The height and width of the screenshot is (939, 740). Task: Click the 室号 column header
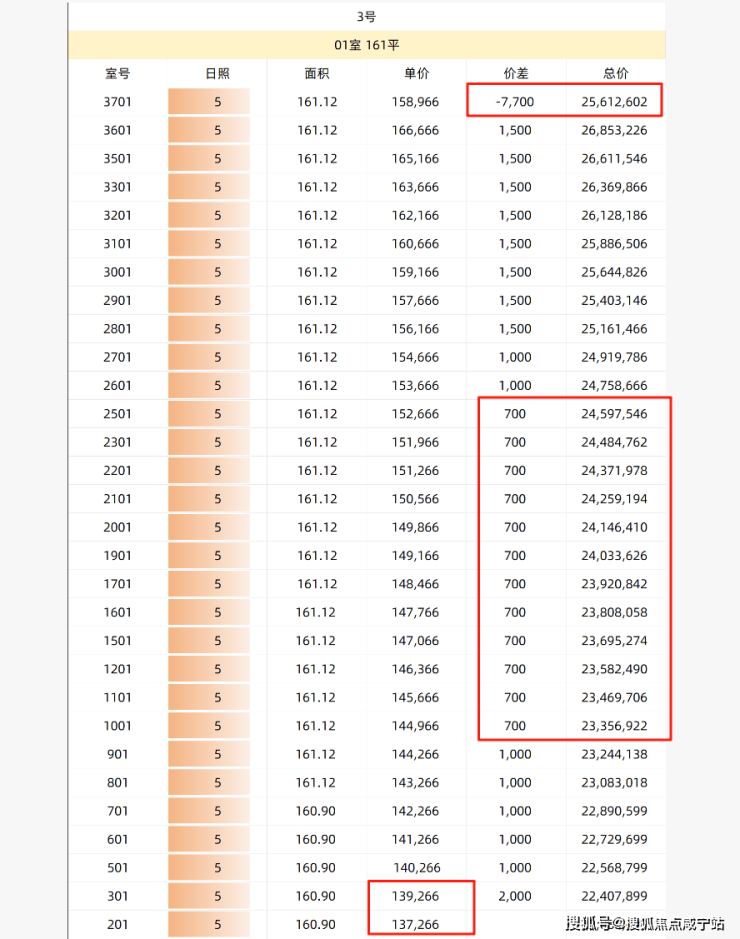pyautogui.click(x=117, y=73)
